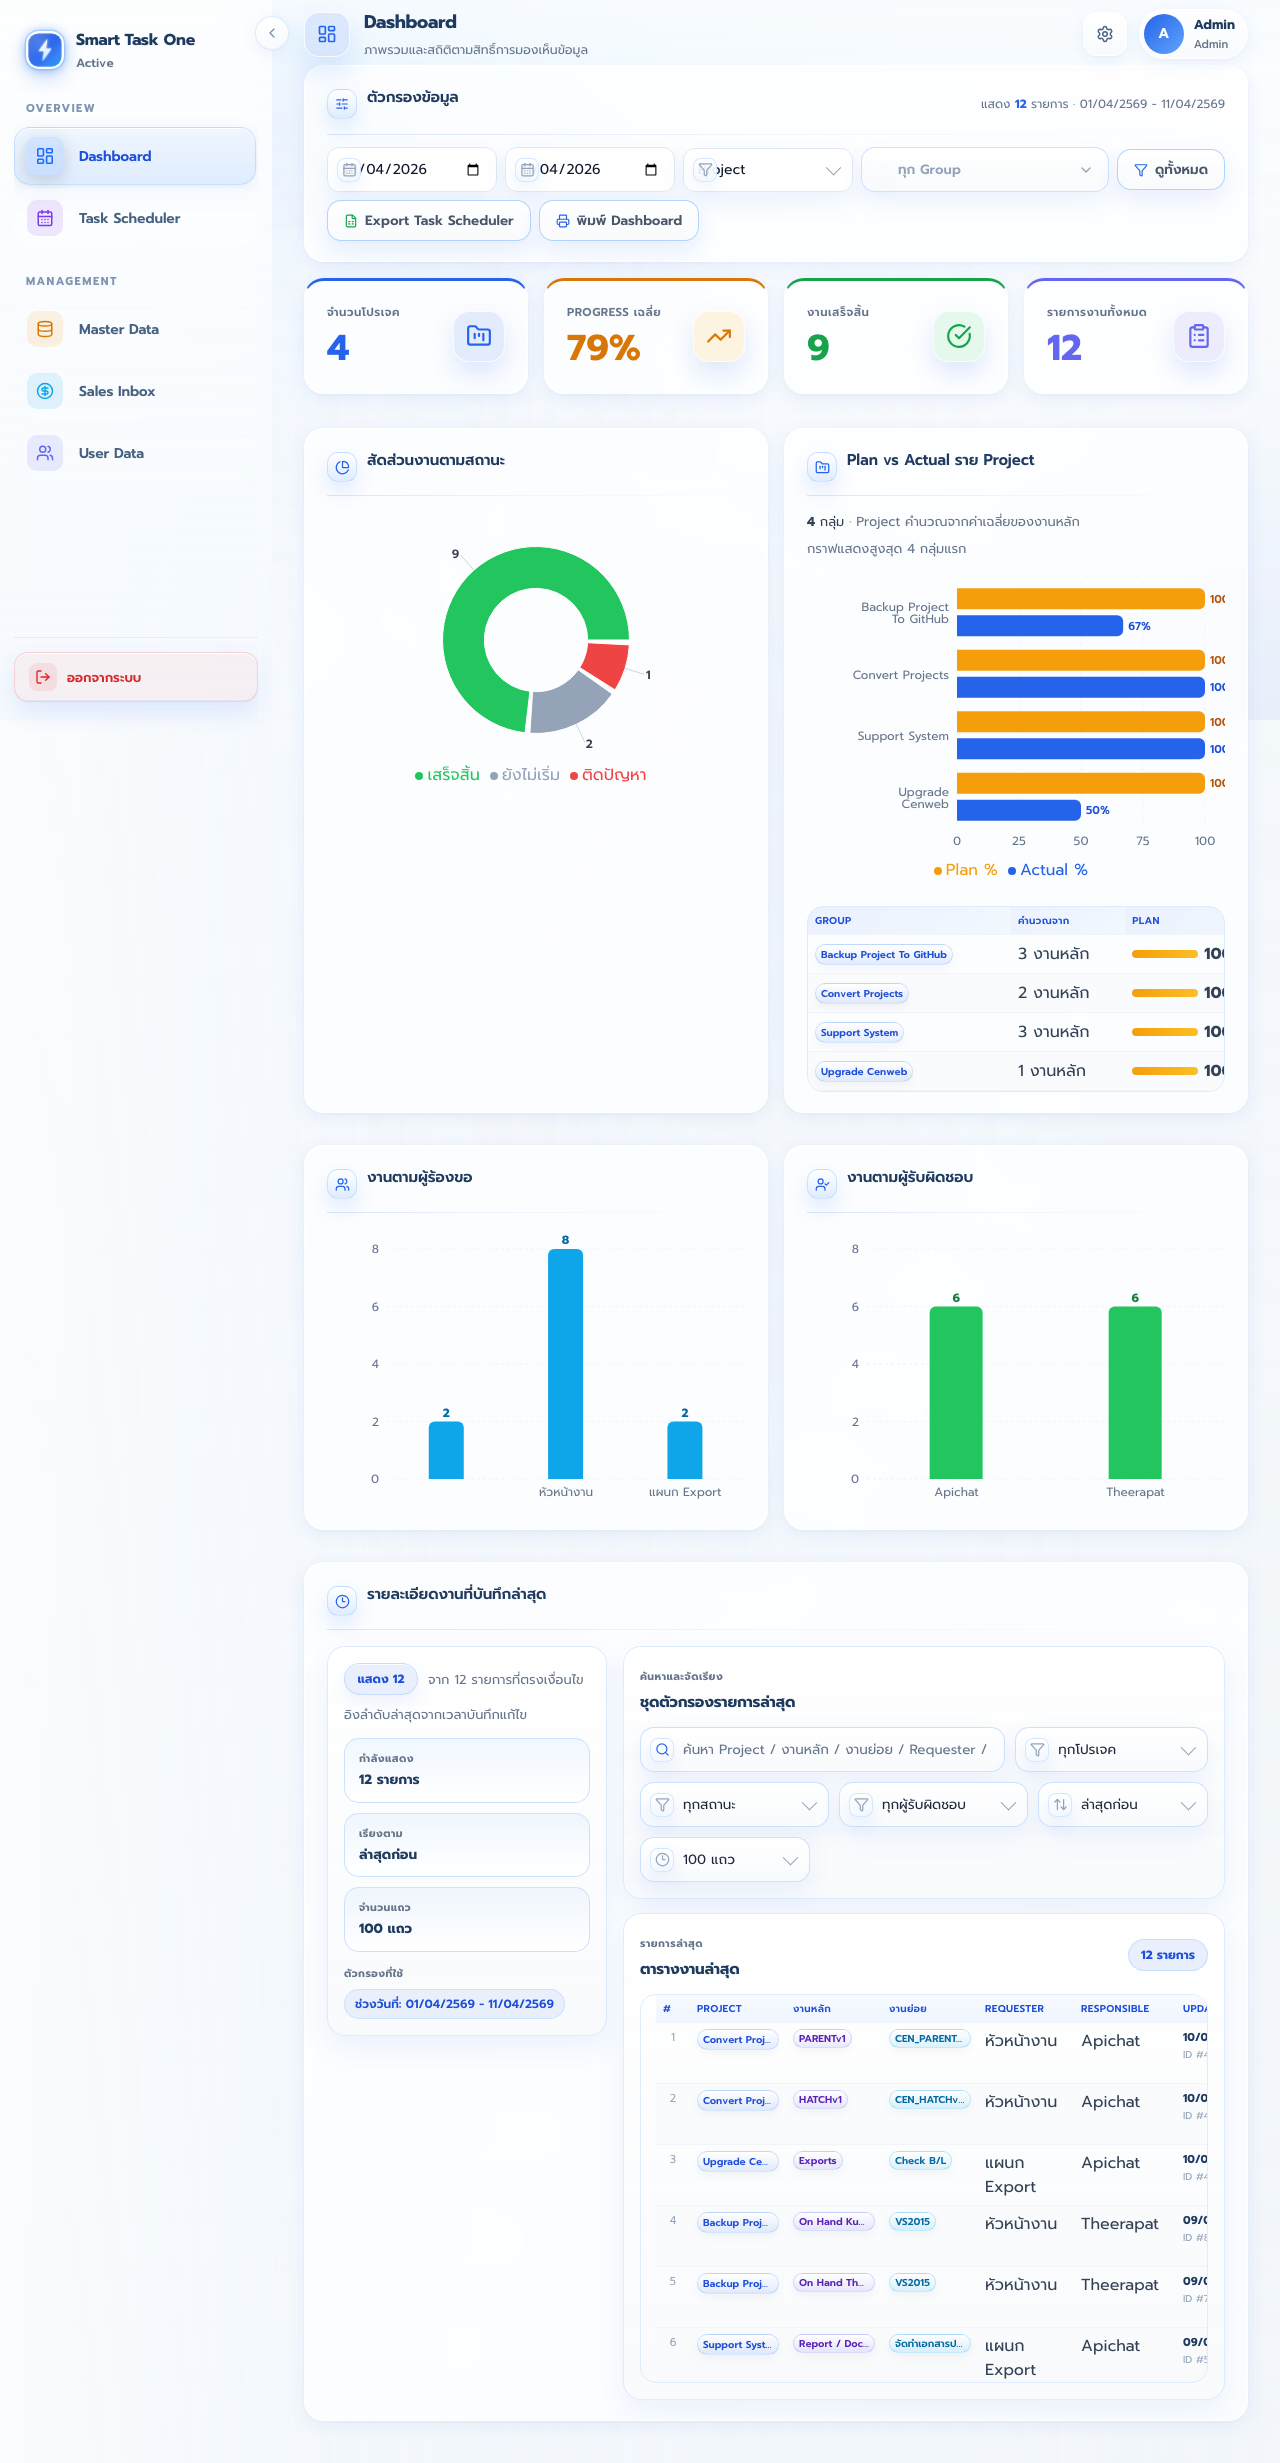1280x2463 pixels.
Task: Toggle the ยังไม่เริ่ม legend item
Action: tap(525, 775)
